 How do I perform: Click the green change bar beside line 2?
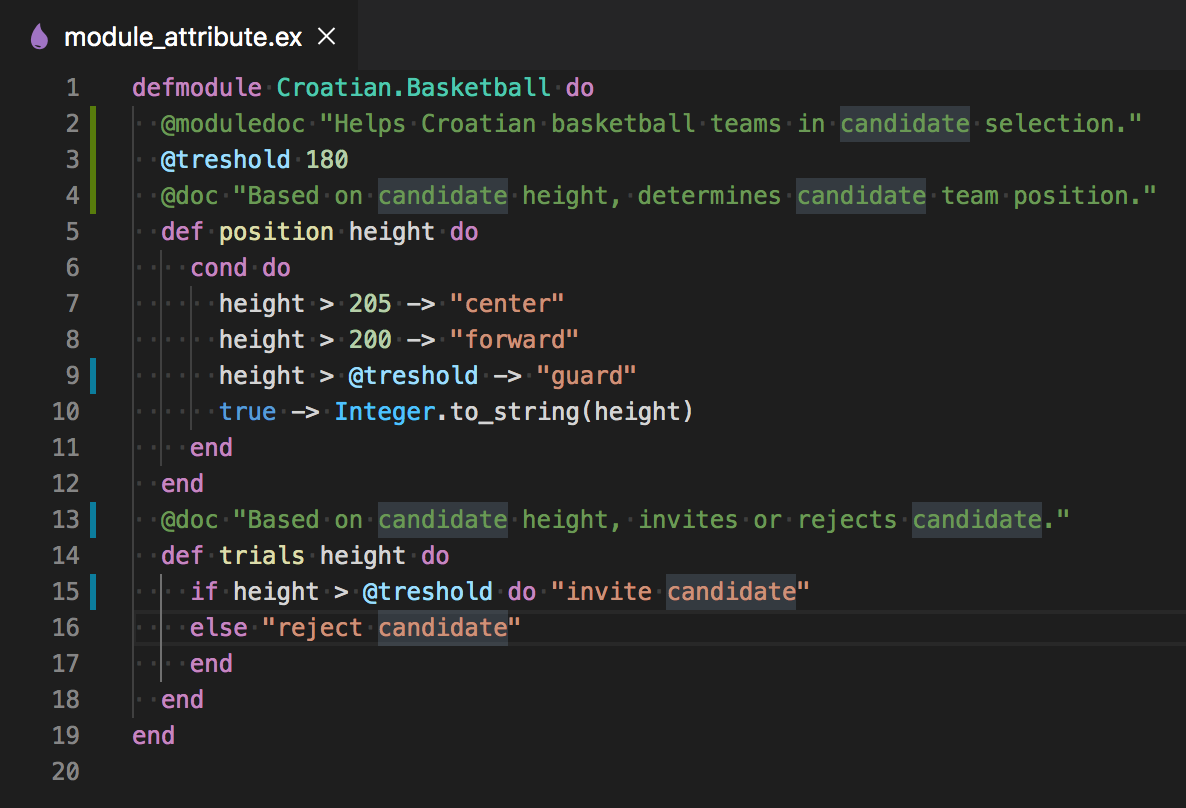click(95, 123)
